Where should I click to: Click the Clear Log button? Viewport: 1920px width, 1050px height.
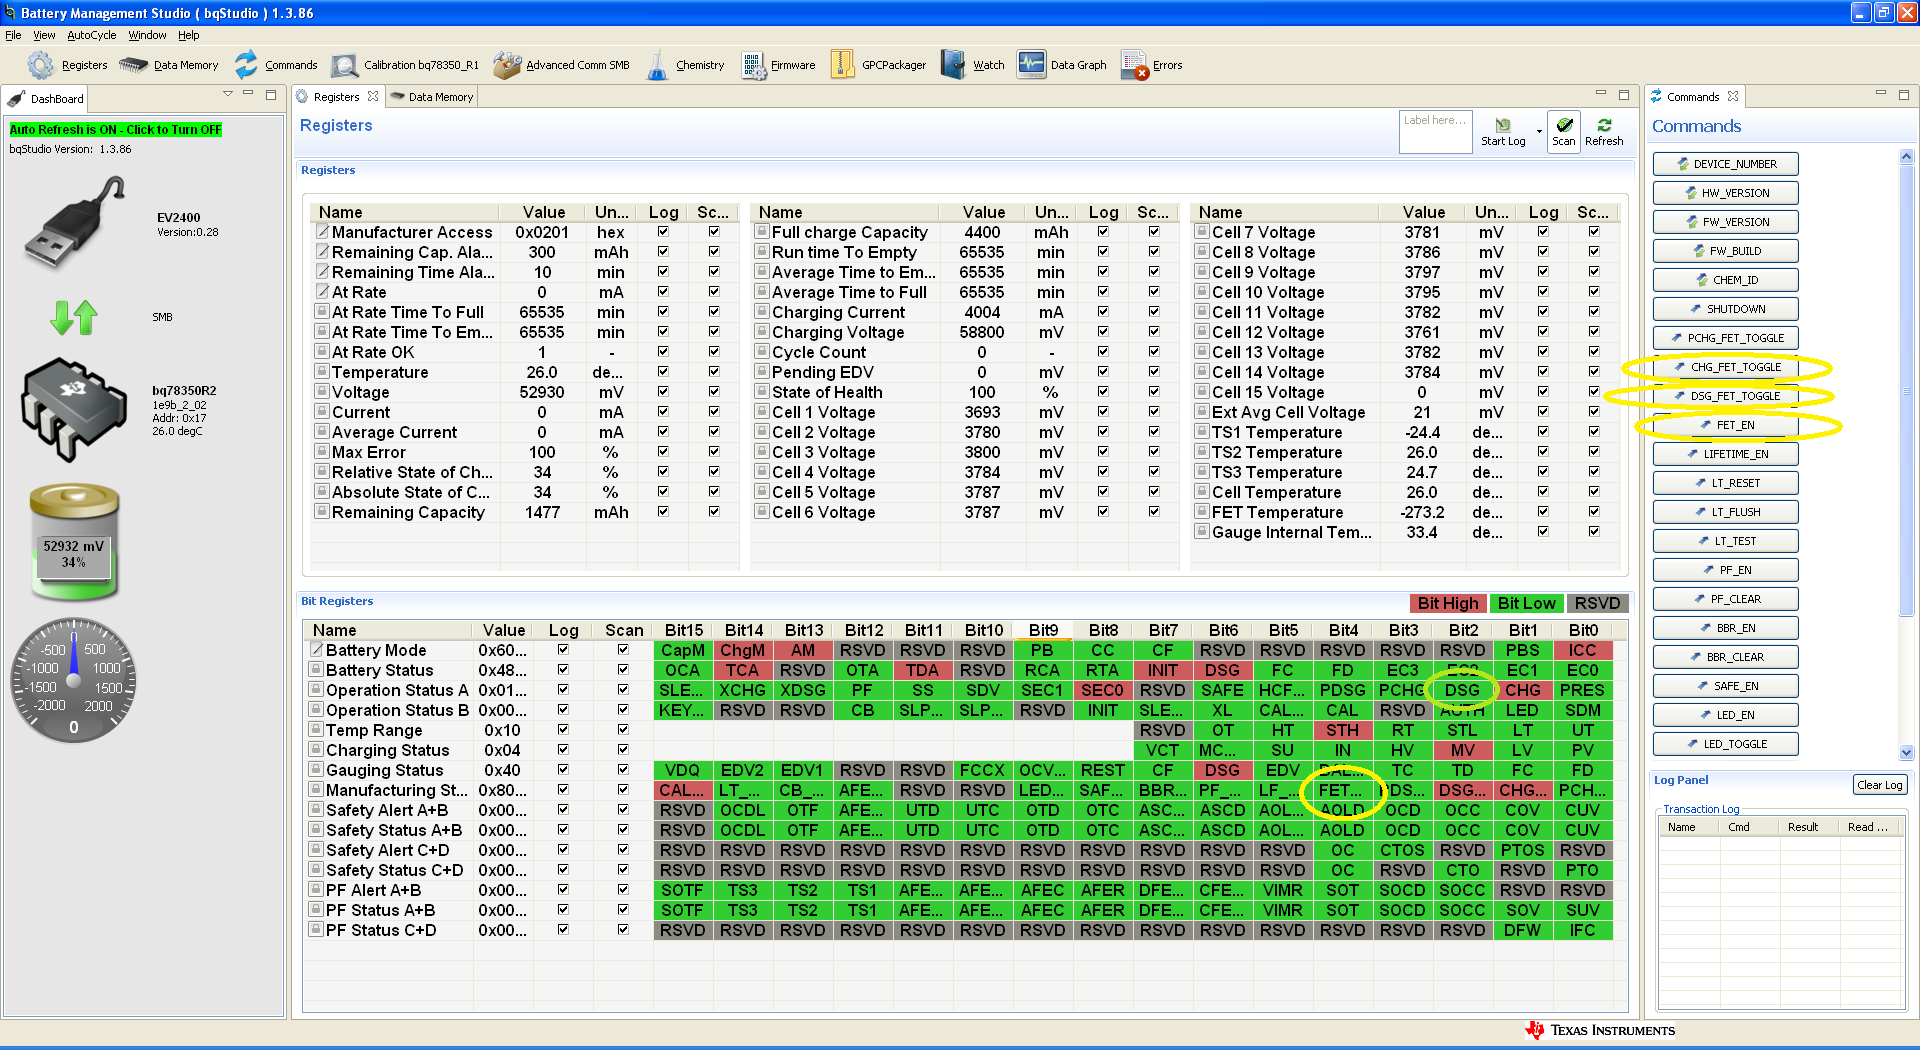[1880, 785]
